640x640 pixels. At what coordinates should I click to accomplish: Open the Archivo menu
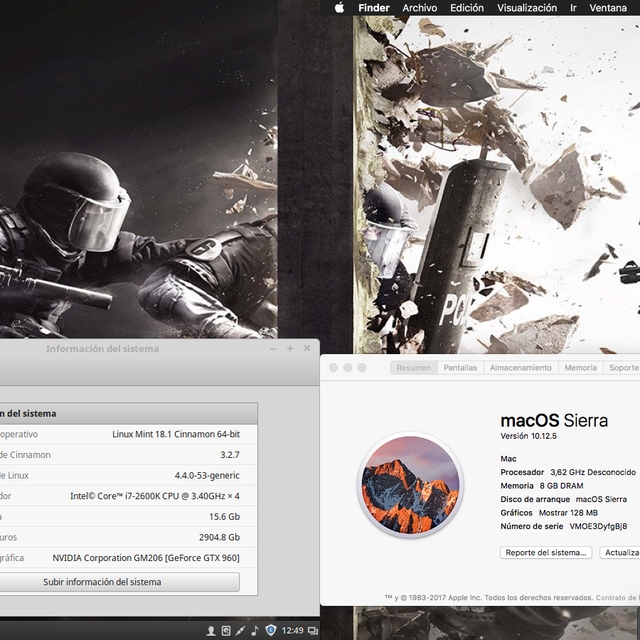[x=420, y=8]
